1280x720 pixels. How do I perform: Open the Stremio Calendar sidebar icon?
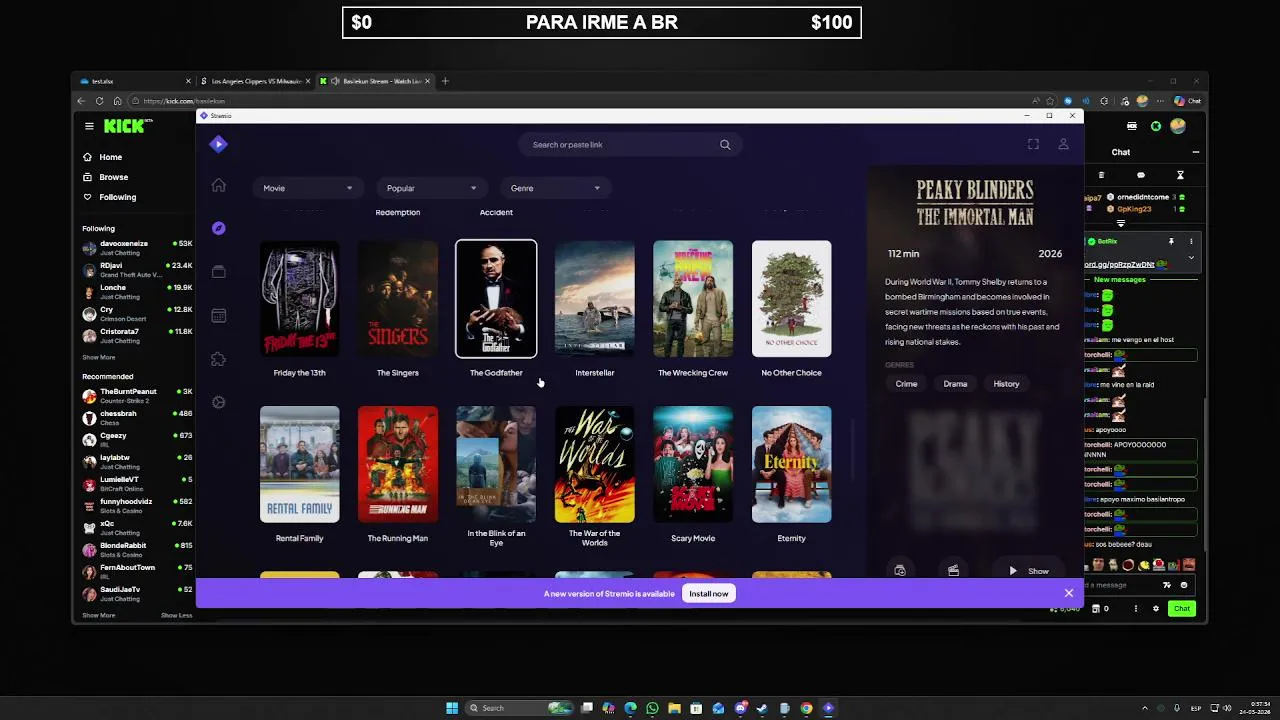click(x=218, y=316)
